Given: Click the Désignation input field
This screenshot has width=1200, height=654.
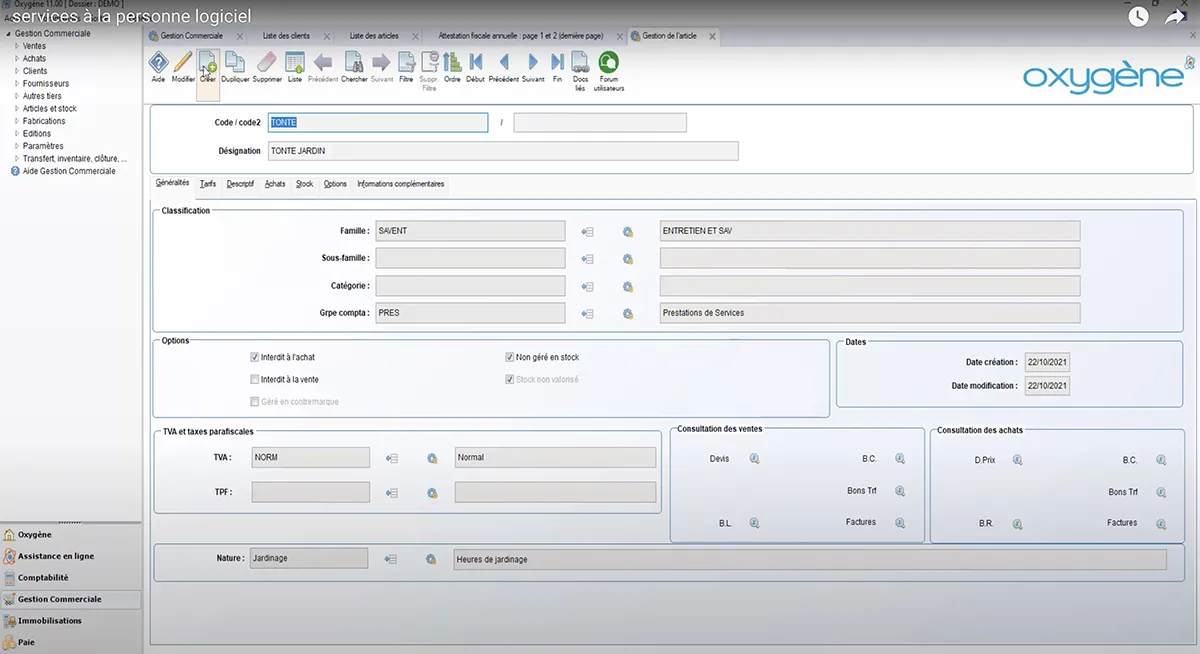Looking at the screenshot, I should [x=503, y=151].
